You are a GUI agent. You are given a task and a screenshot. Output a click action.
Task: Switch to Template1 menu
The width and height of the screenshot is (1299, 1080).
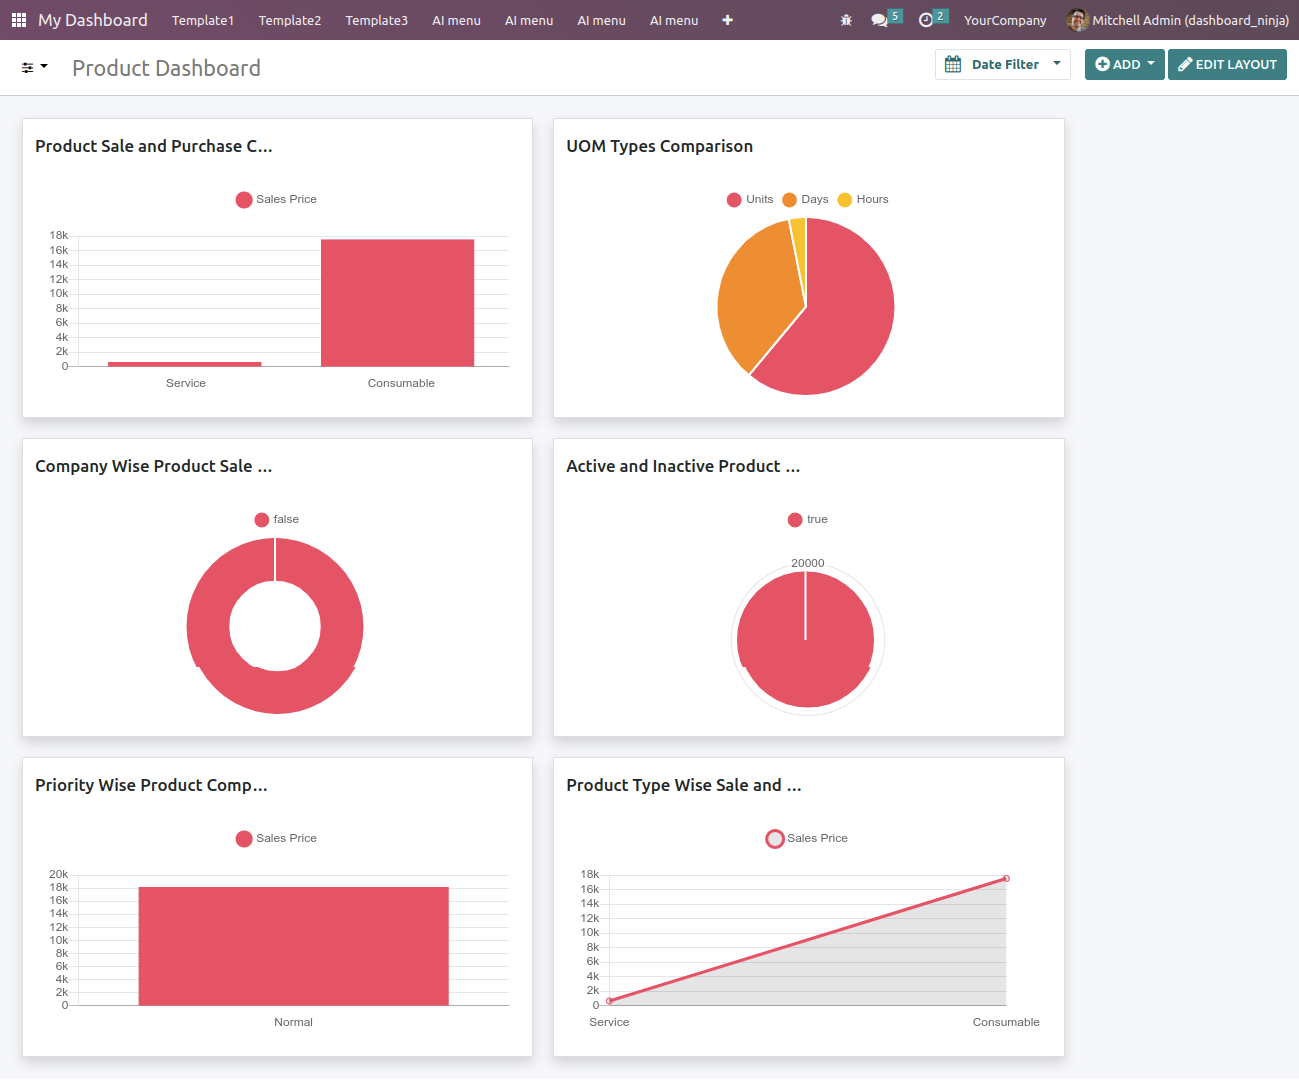(202, 20)
